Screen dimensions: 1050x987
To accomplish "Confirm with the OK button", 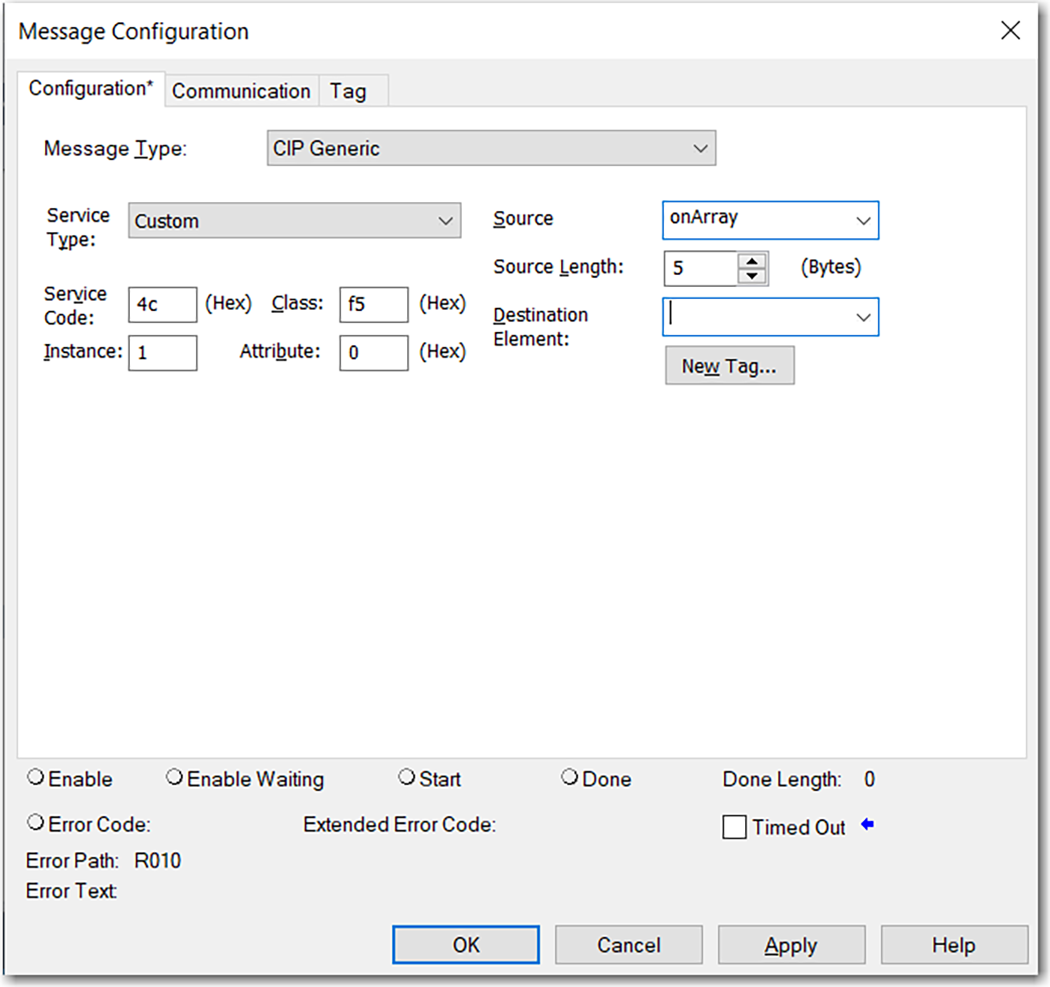I will tap(465, 944).
